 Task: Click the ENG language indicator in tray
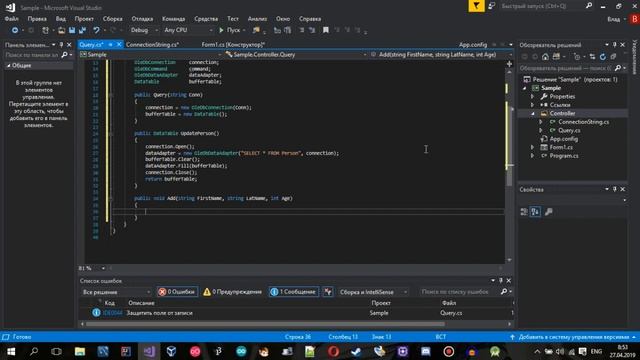(596, 351)
